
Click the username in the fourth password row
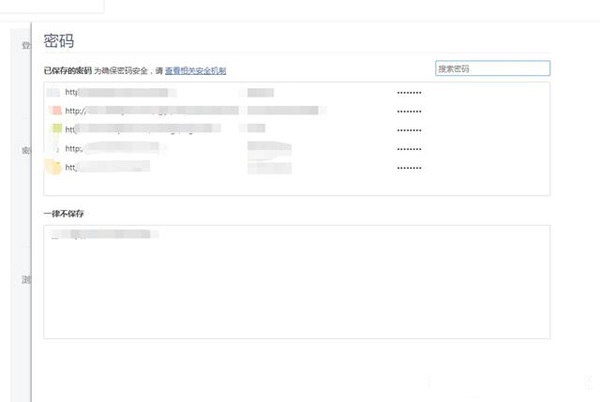[270, 148]
